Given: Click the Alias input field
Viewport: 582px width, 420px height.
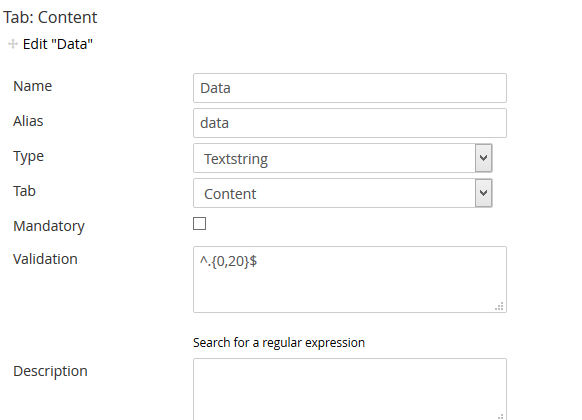Looking at the screenshot, I should 350,123.
